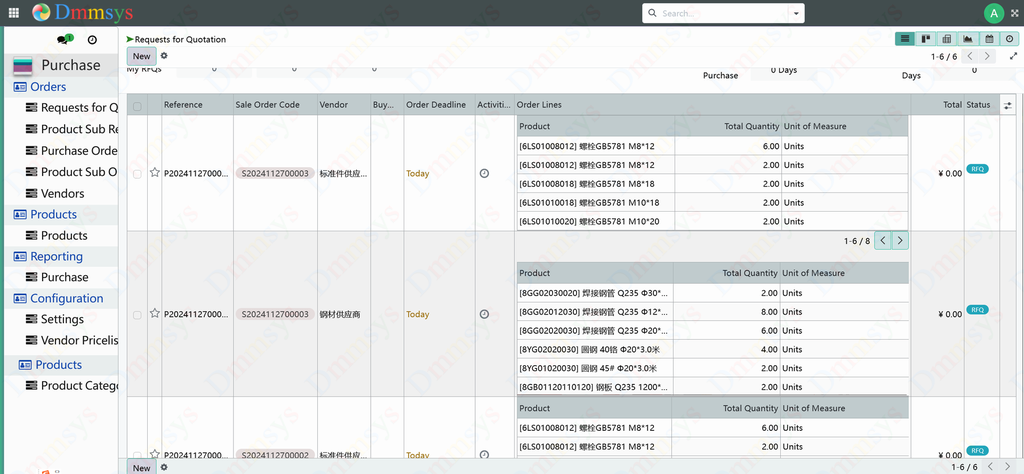Go to next page in top pager
Viewport: 1024px width, 474px height.
[987, 57]
